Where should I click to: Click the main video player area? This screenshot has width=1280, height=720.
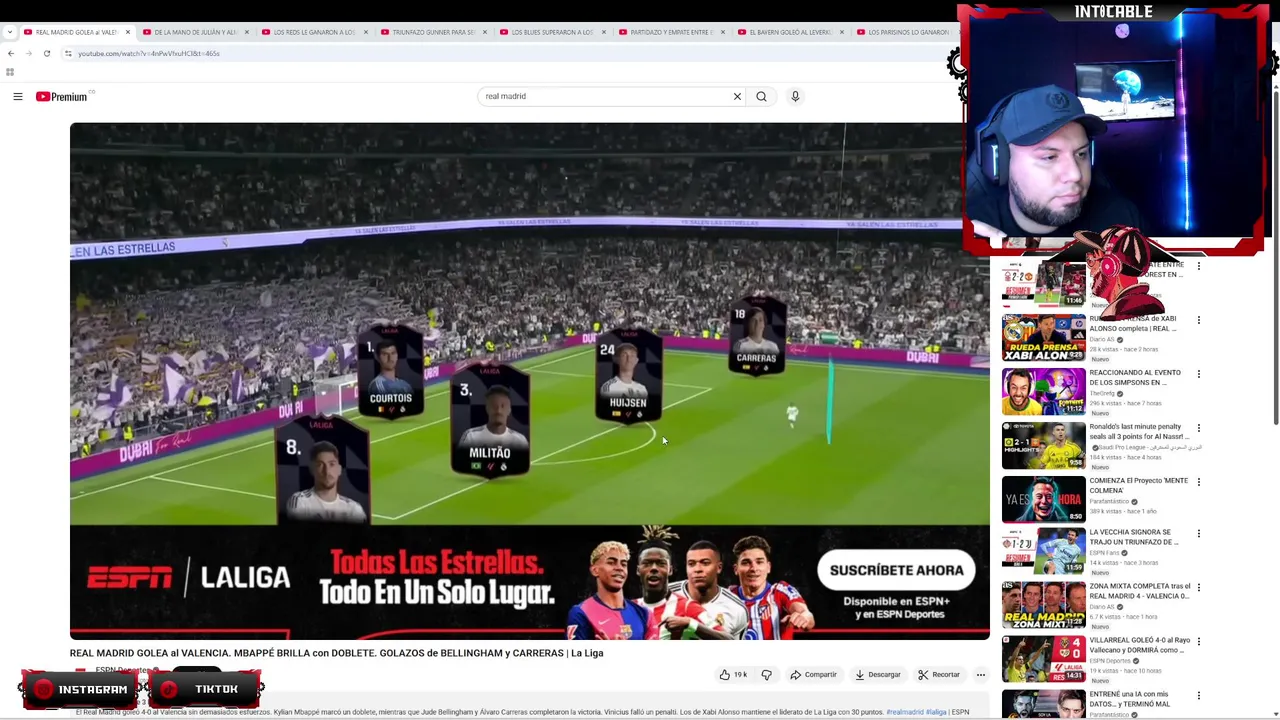pos(529,380)
